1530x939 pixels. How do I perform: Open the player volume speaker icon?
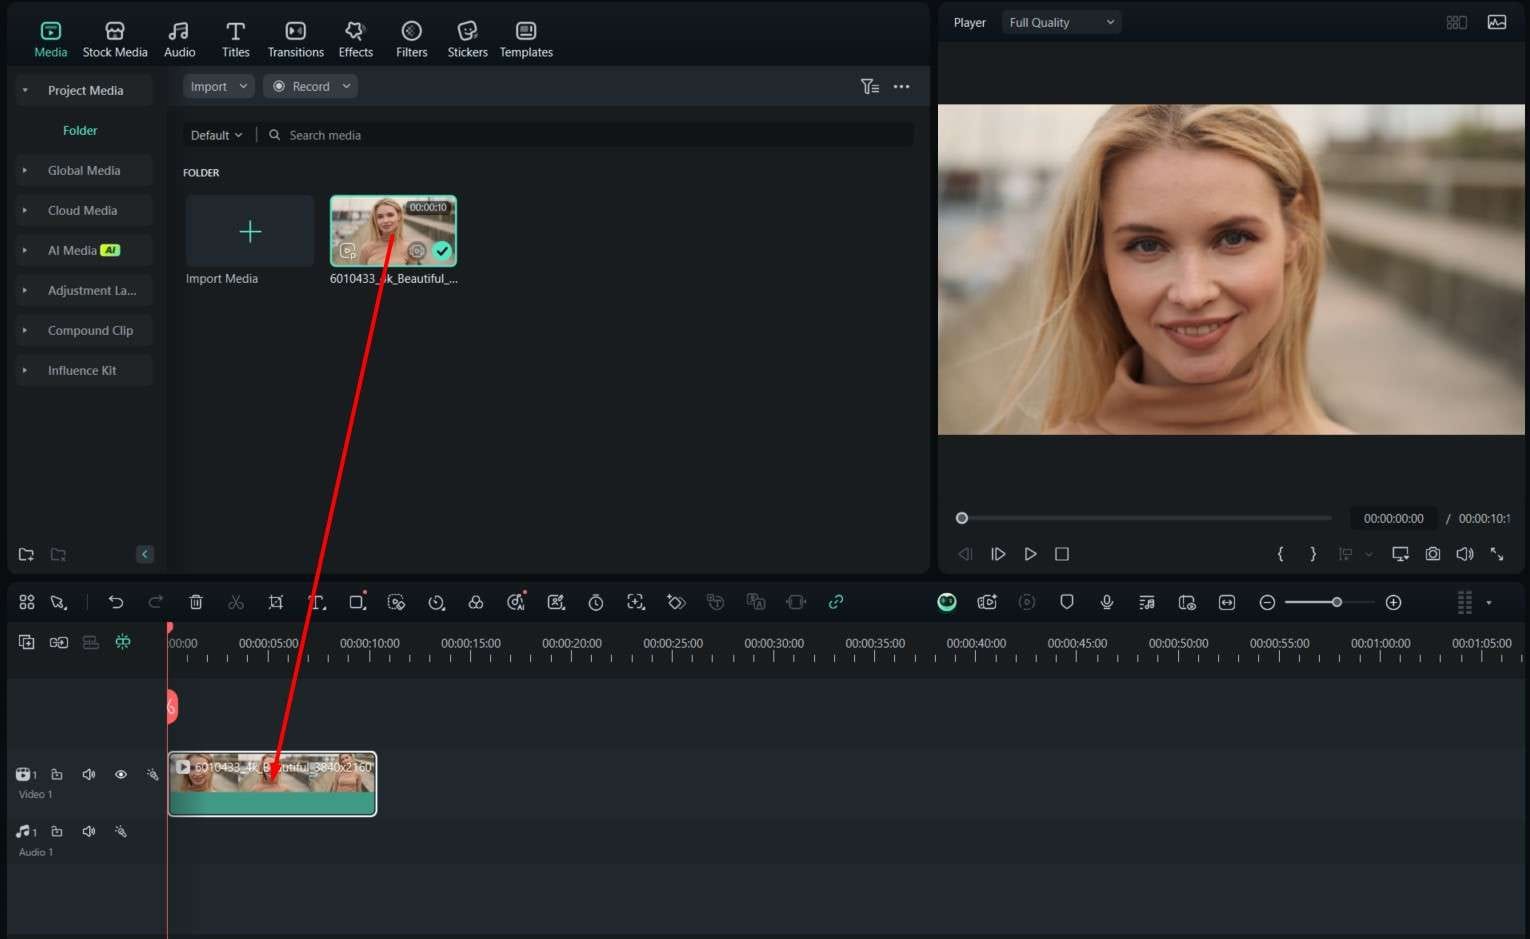click(x=1465, y=554)
